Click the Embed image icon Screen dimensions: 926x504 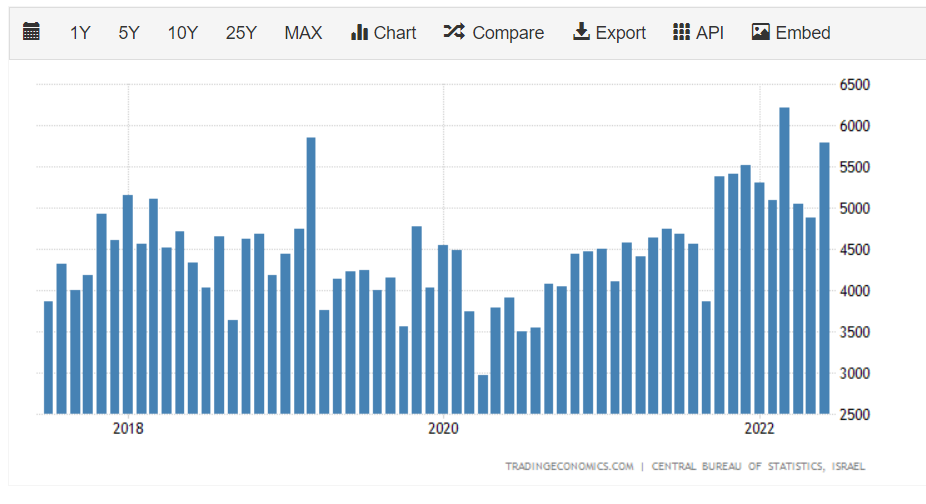pos(761,33)
